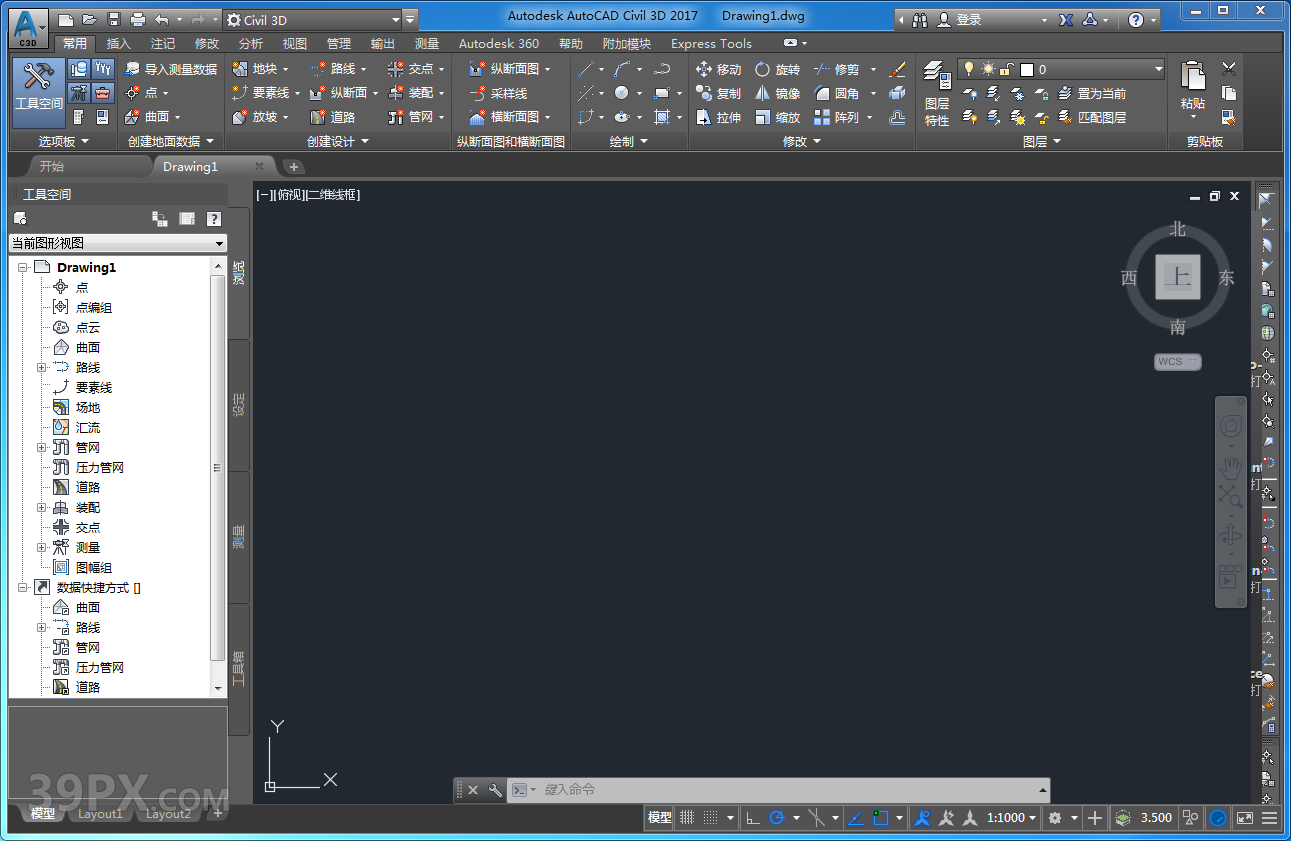Click the workspace switching gear in status bar
Image resolution: width=1291 pixels, height=841 pixels.
click(1054, 817)
